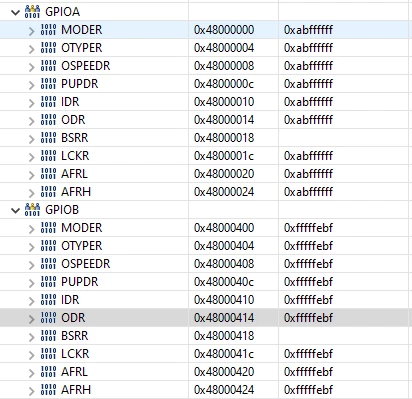Viewport: 412px width, 399px height.
Task: Collapse the GPIOA peripheral group
Action: coord(15,13)
